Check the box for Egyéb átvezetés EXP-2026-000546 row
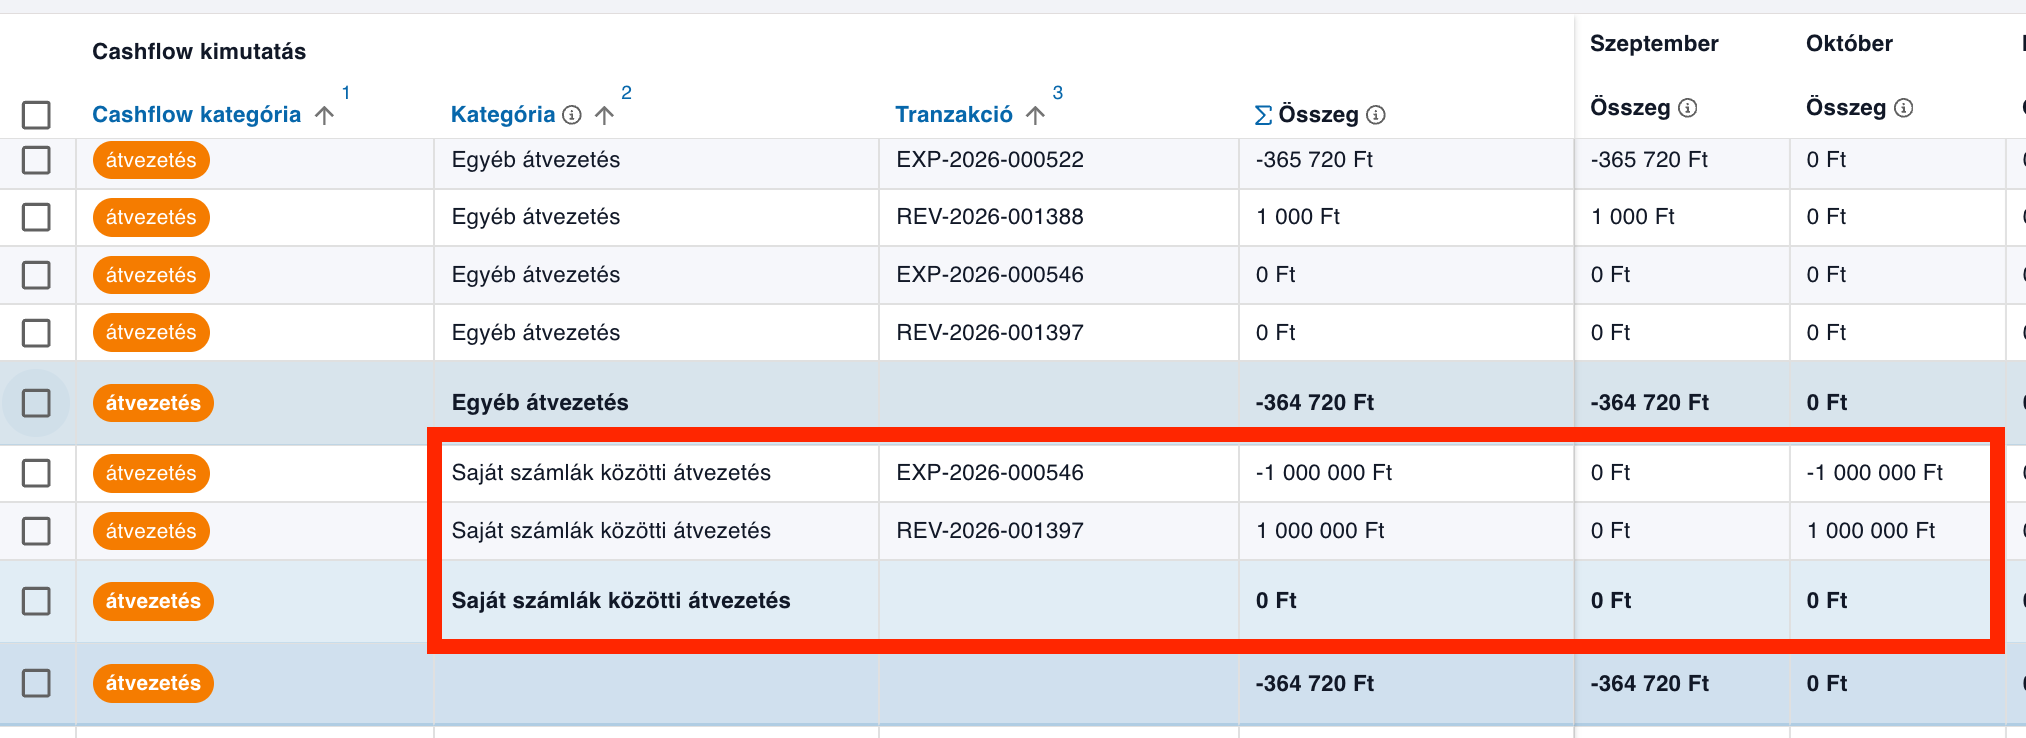The image size is (2026, 738). (x=36, y=275)
